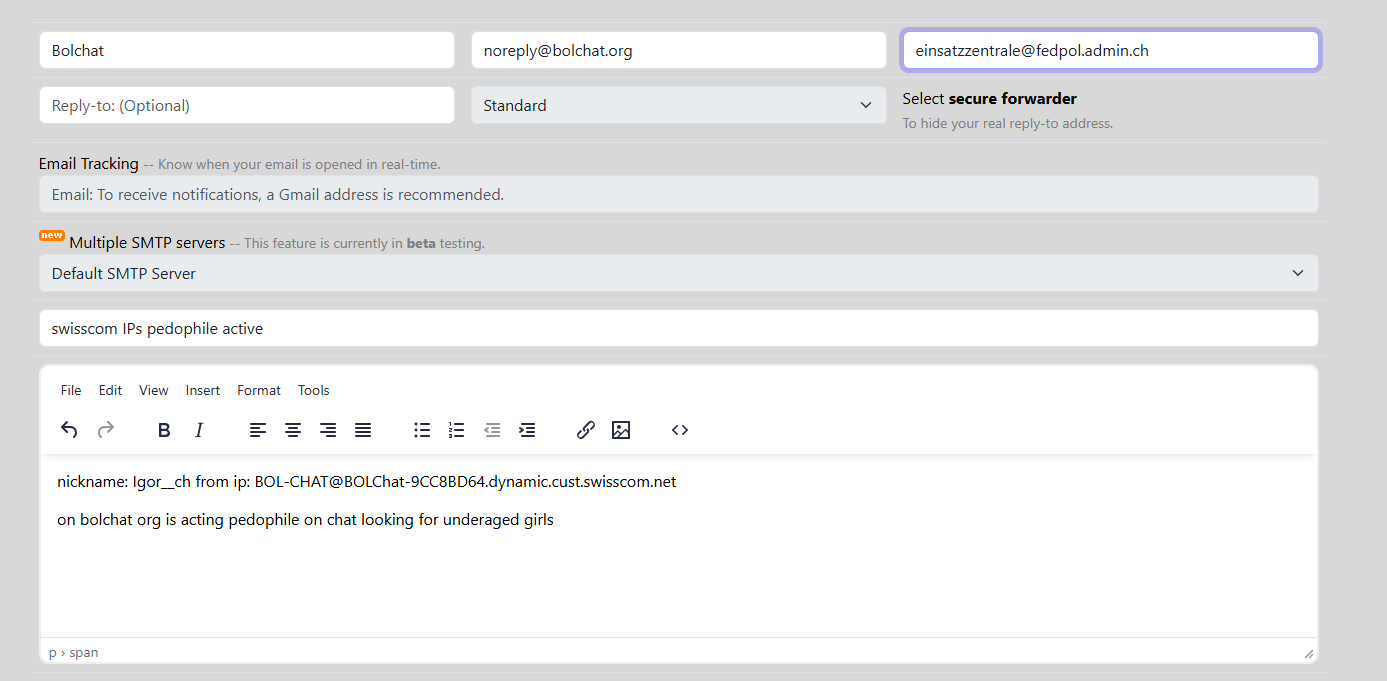Click the new badge beside Multiple SMTP servers
Image resolution: width=1387 pixels, height=681 pixels.
tap(52, 236)
